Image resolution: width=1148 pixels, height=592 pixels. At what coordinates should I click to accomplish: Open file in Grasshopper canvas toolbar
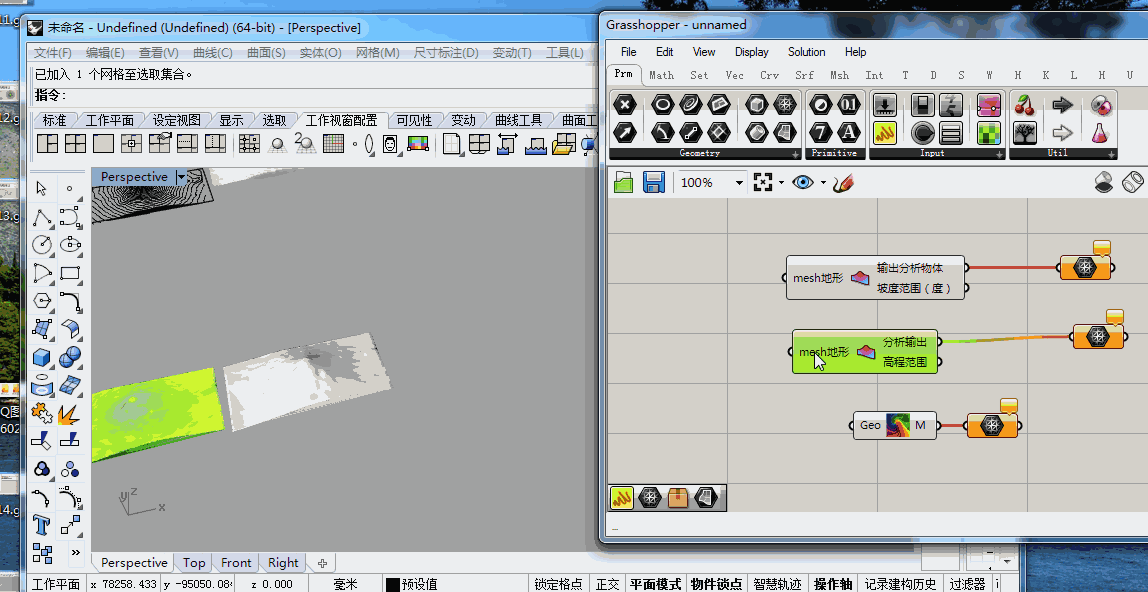(x=624, y=182)
